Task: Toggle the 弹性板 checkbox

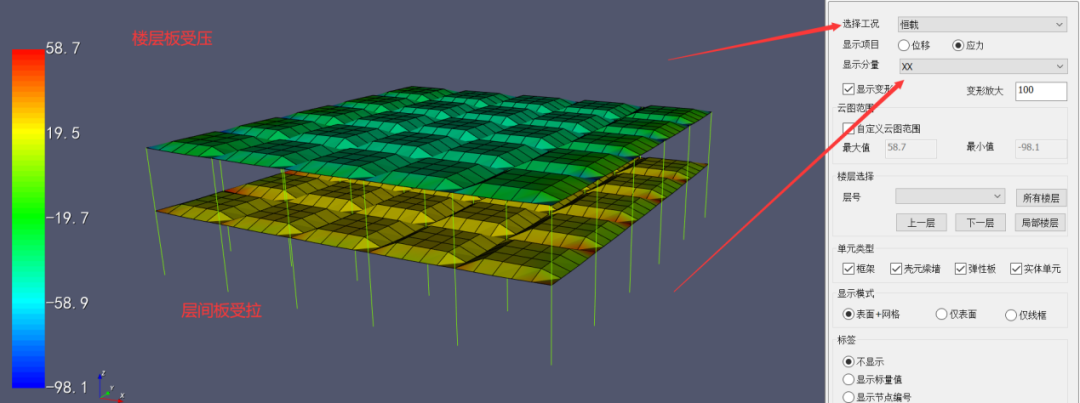Action: pyautogui.click(x=962, y=269)
